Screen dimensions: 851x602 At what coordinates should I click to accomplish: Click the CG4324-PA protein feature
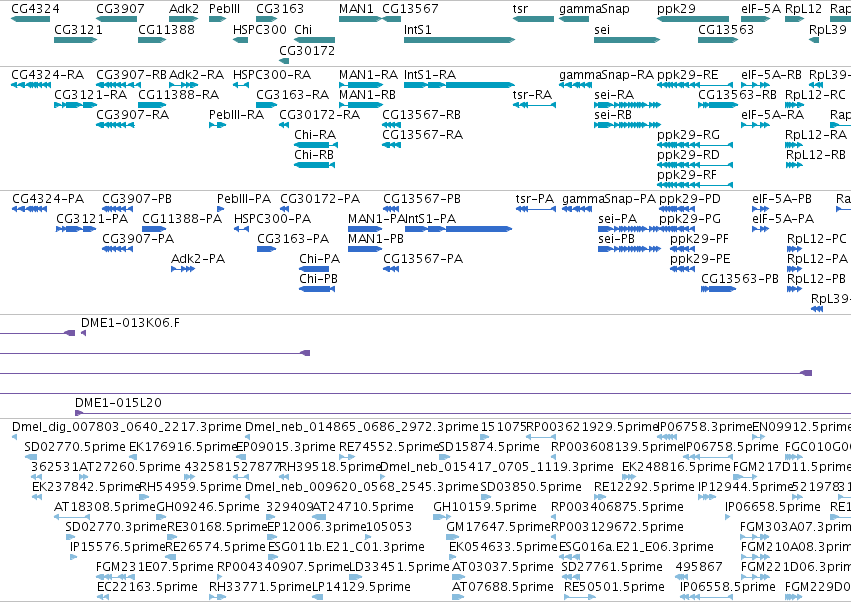tap(29, 209)
